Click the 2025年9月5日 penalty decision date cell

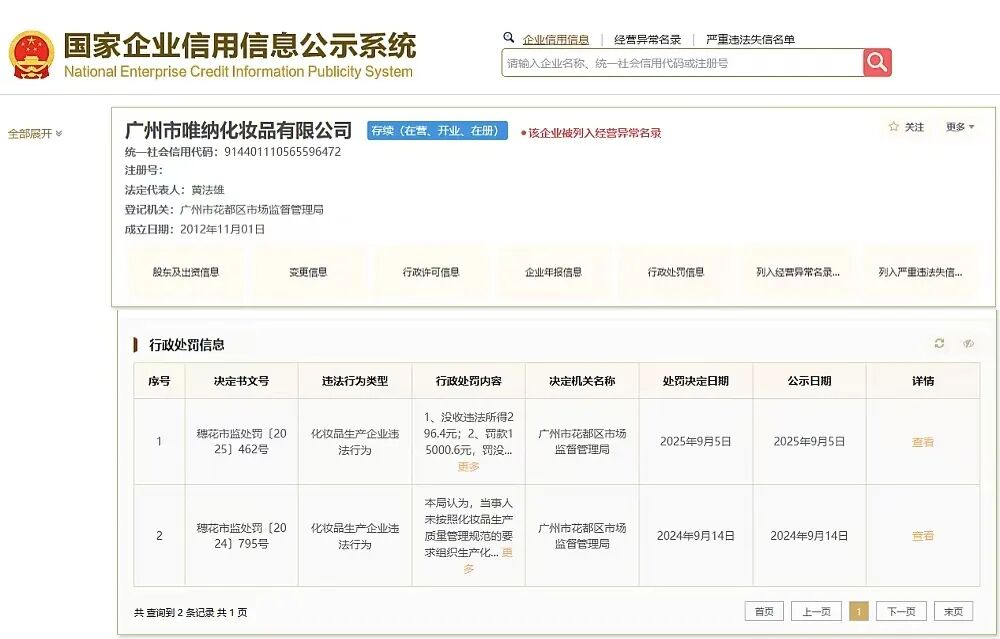point(696,441)
